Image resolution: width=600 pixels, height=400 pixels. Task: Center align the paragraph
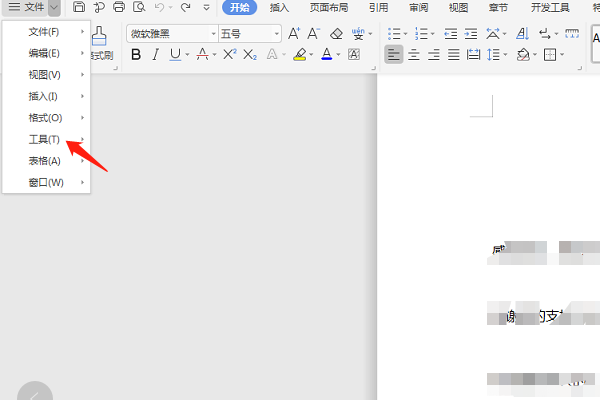click(414, 55)
